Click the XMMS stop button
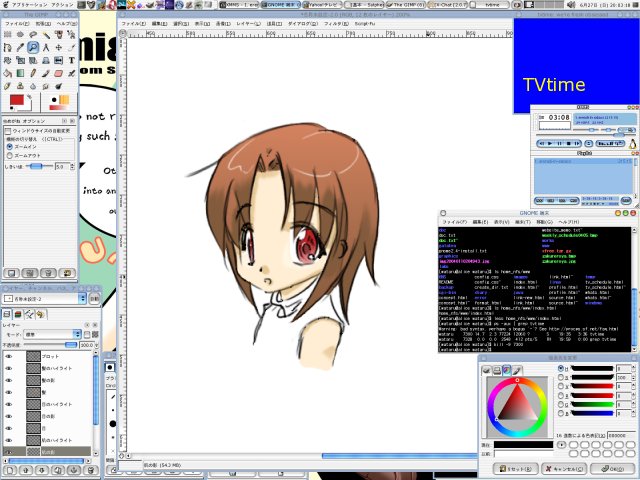 click(x=568, y=144)
